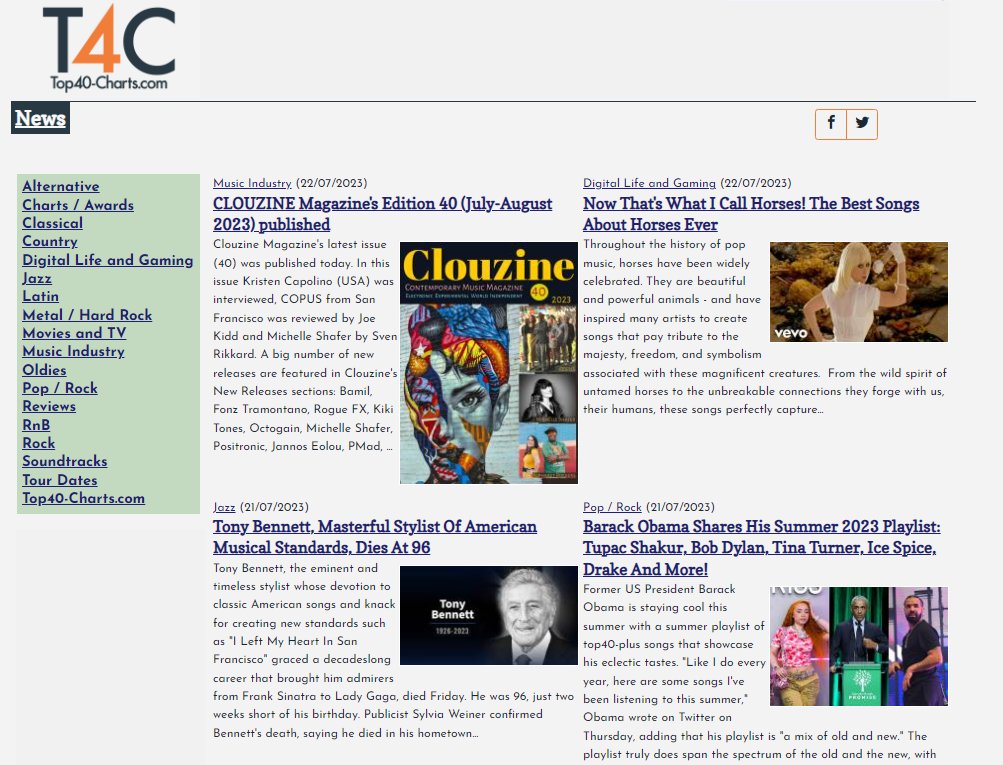Open Movies and TV category
This screenshot has width=1003, height=765.
(74, 333)
